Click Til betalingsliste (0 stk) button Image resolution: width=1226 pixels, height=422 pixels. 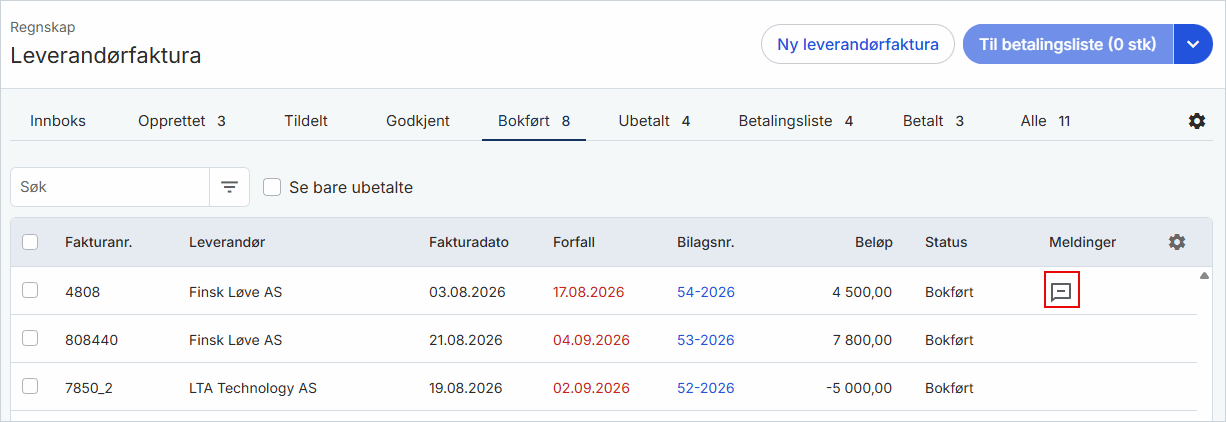pos(1068,44)
